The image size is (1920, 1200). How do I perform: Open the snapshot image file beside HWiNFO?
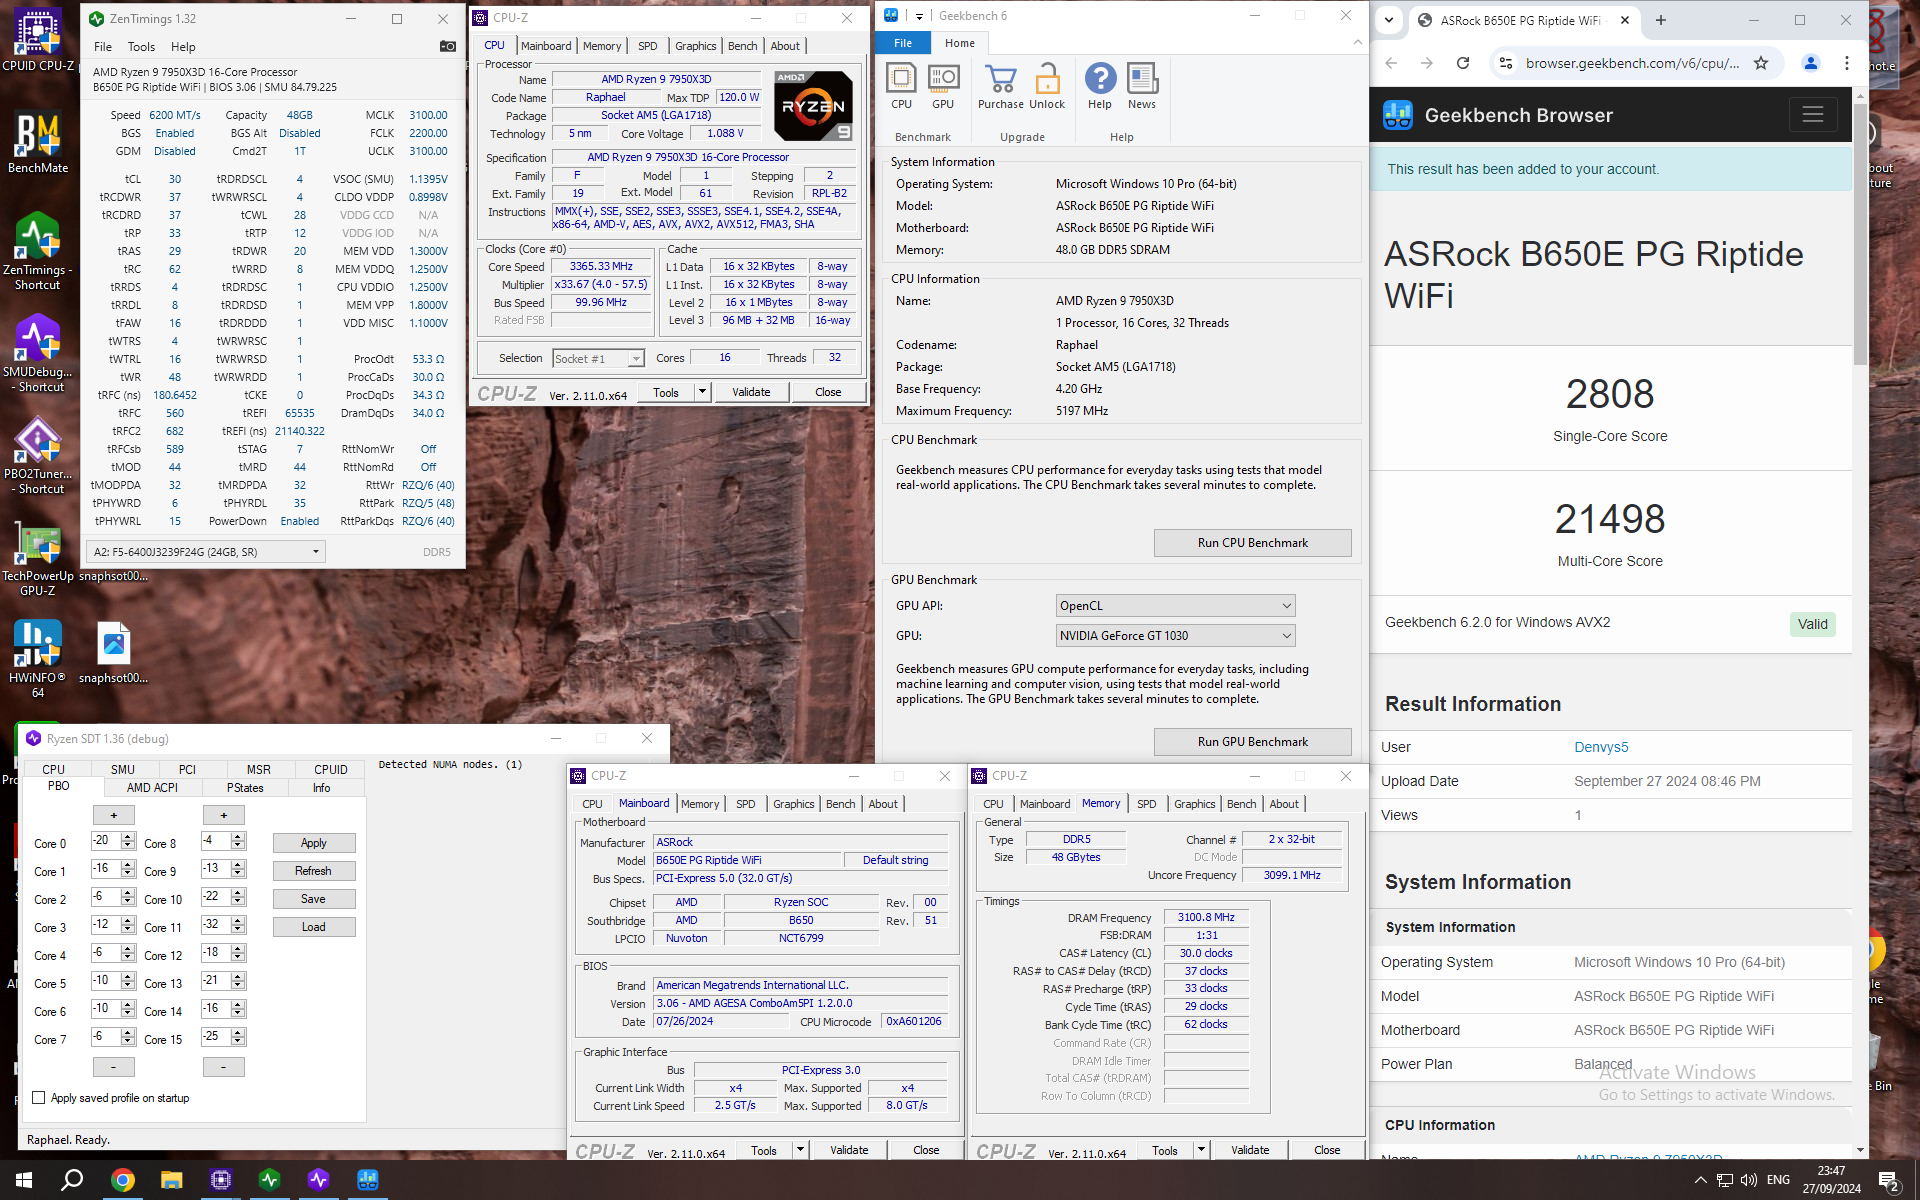click(x=114, y=653)
